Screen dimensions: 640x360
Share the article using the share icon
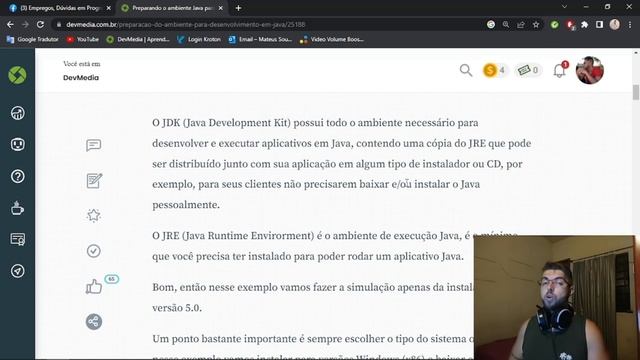[x=94, y=322]
